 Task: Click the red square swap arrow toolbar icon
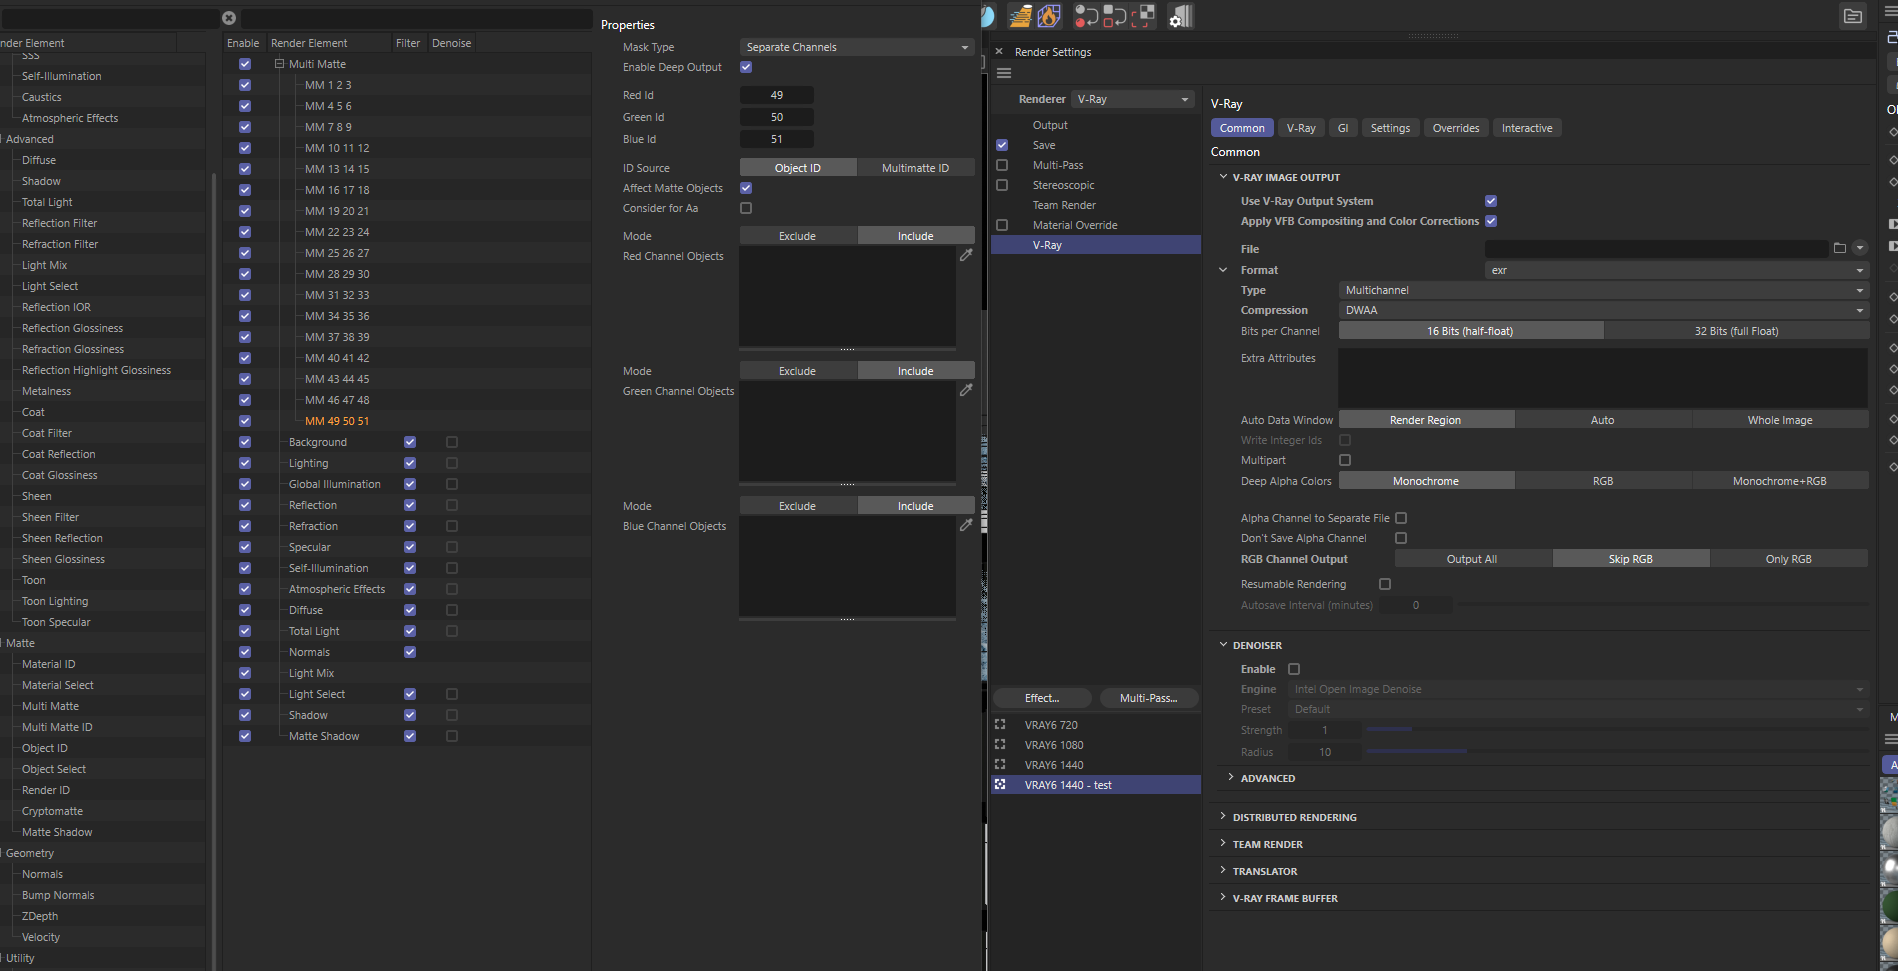pos(1114,16)
